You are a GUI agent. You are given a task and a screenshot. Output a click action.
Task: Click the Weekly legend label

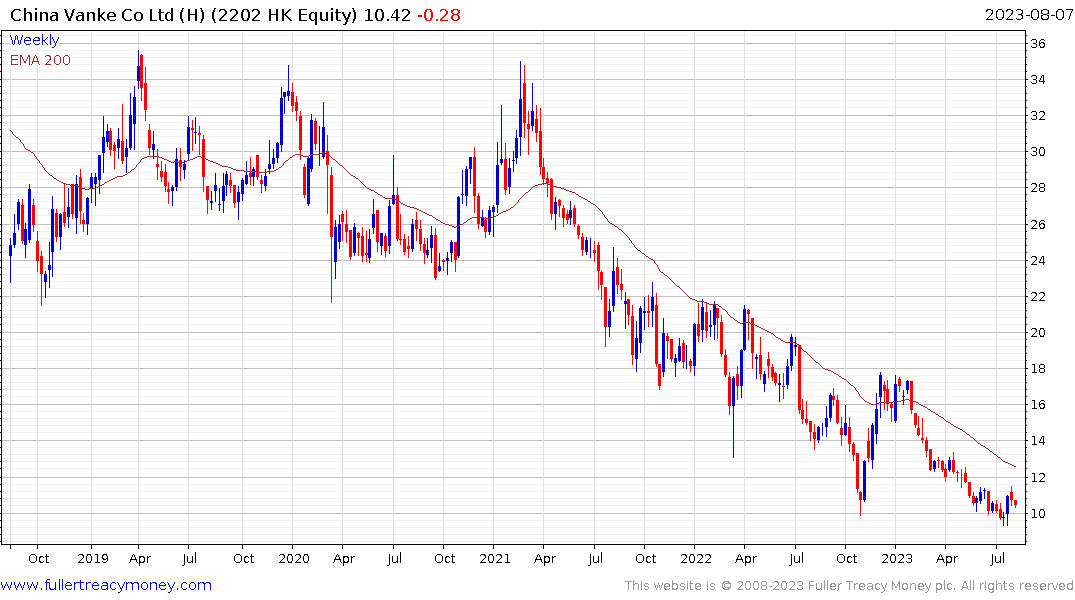click(x=34, y=40)
